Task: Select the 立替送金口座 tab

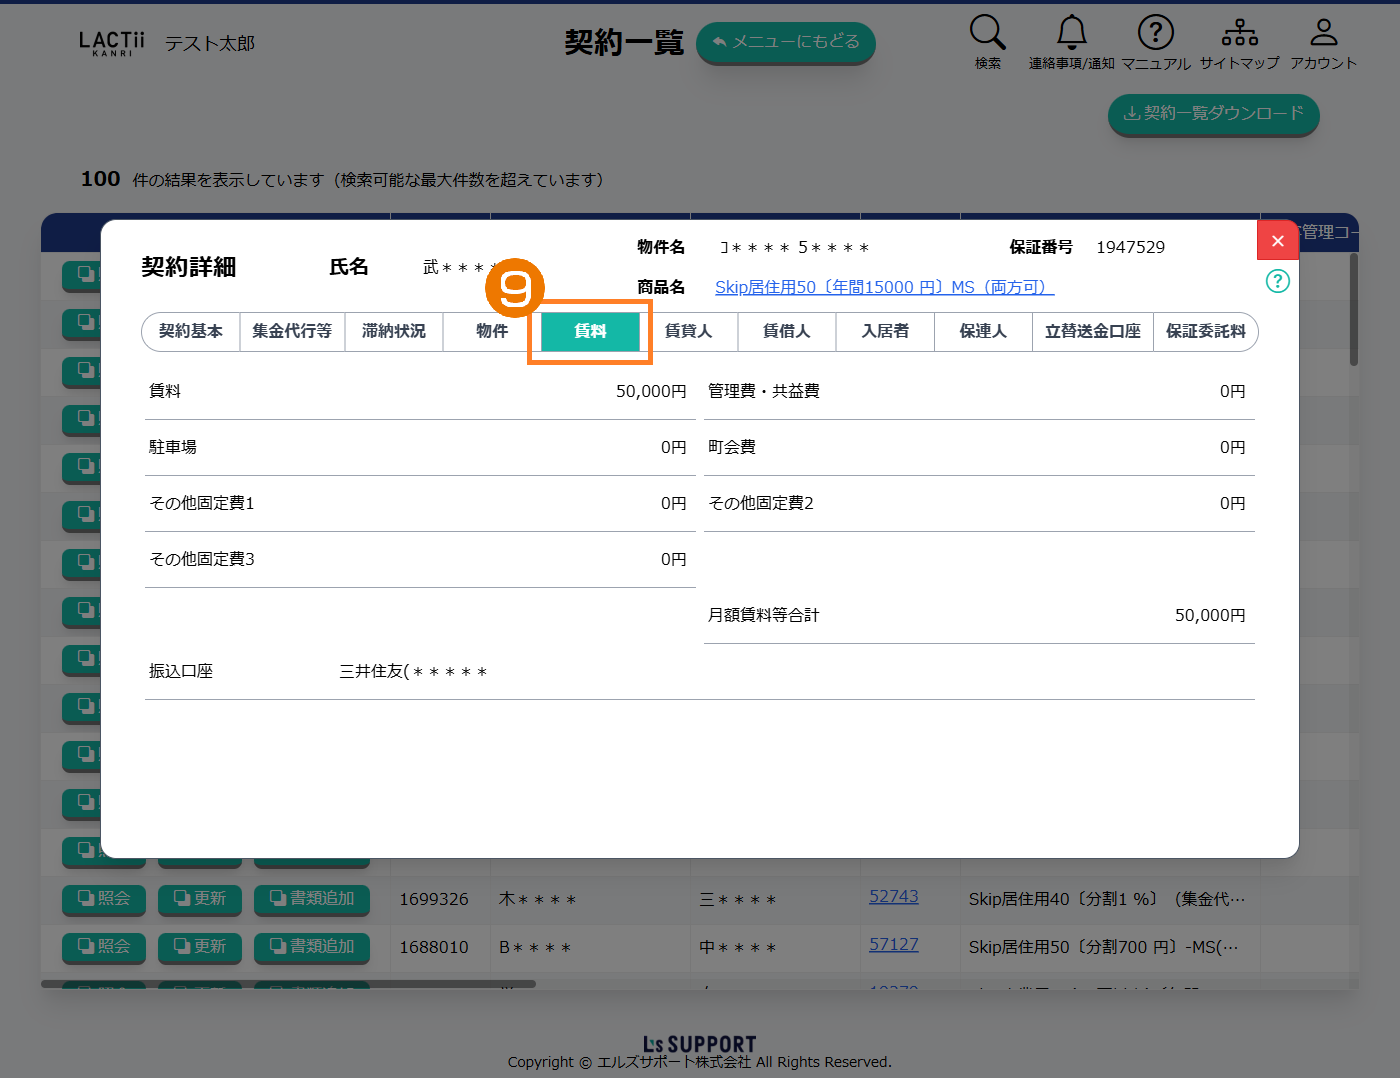Action: click(x=1092, y=331)
